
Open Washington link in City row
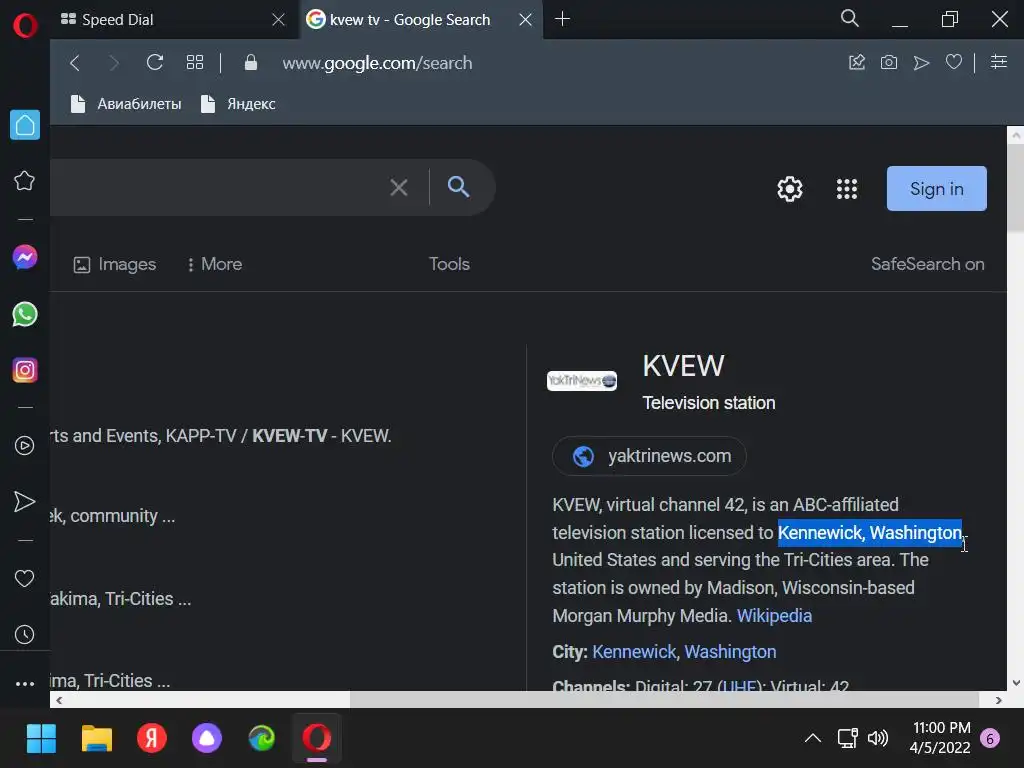pyautogui.click(x=730, y=652)
